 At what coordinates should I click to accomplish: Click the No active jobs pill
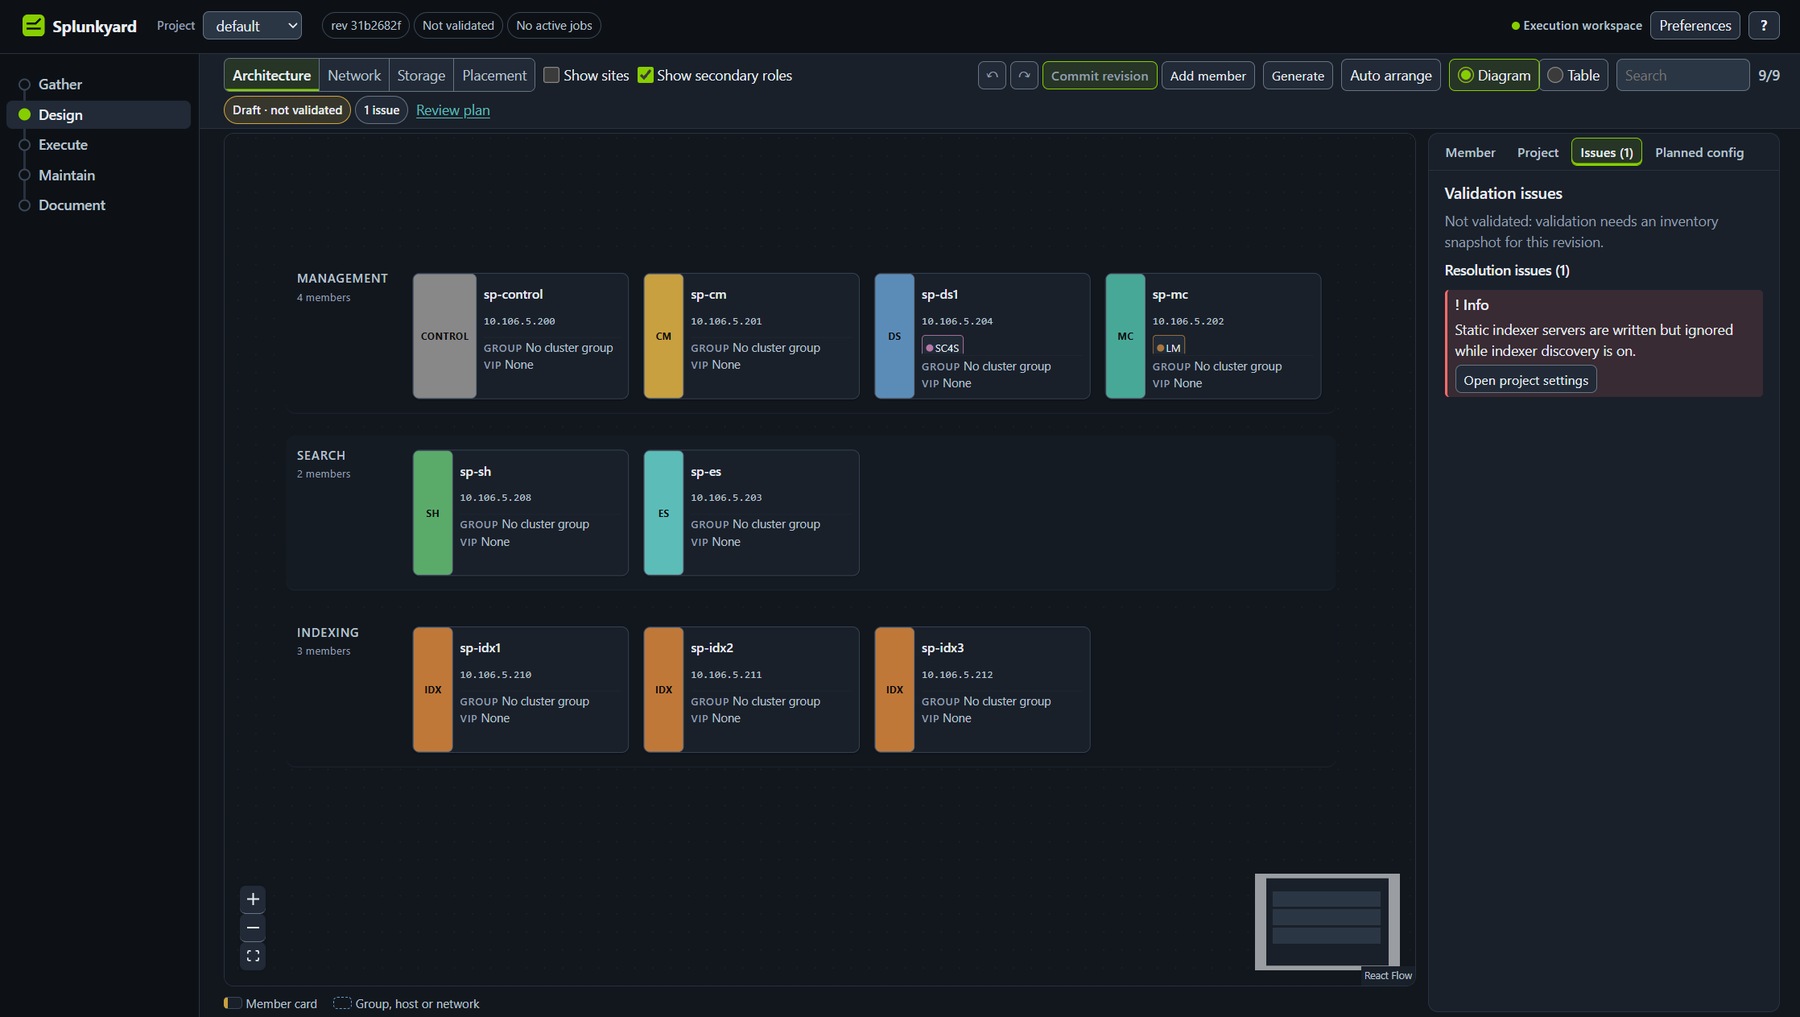[554, 25]
